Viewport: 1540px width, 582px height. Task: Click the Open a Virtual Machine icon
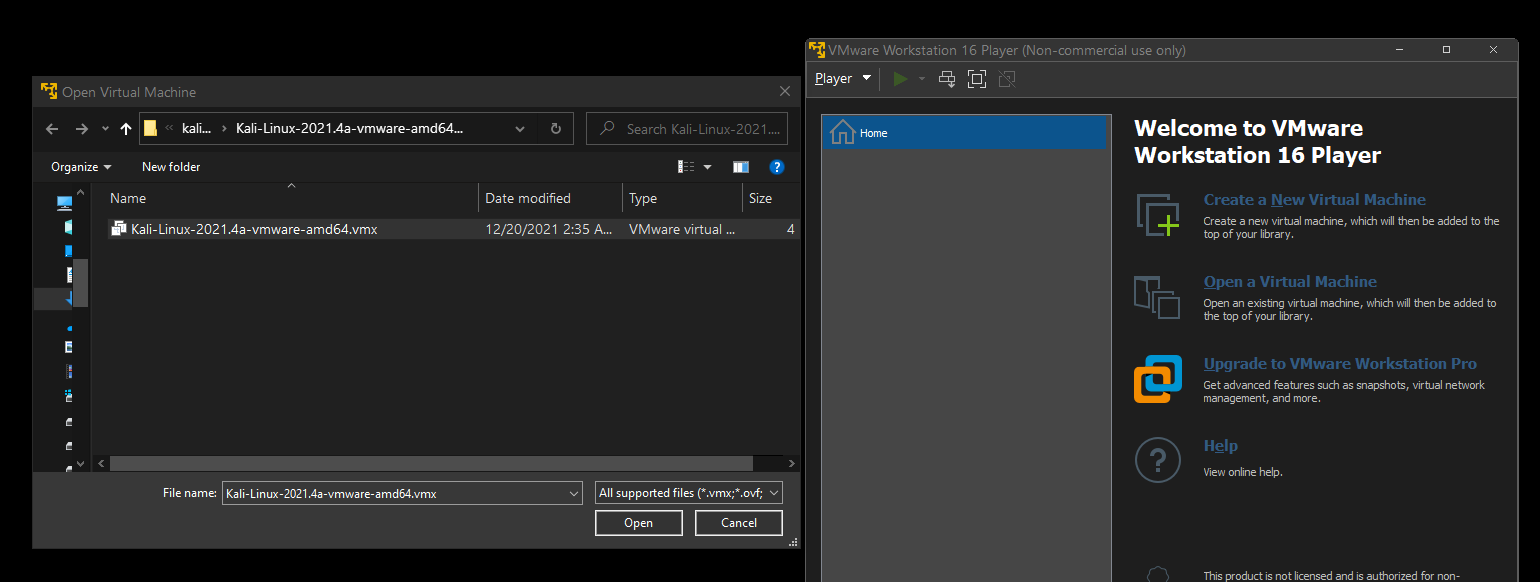(x=1158, y=297)
